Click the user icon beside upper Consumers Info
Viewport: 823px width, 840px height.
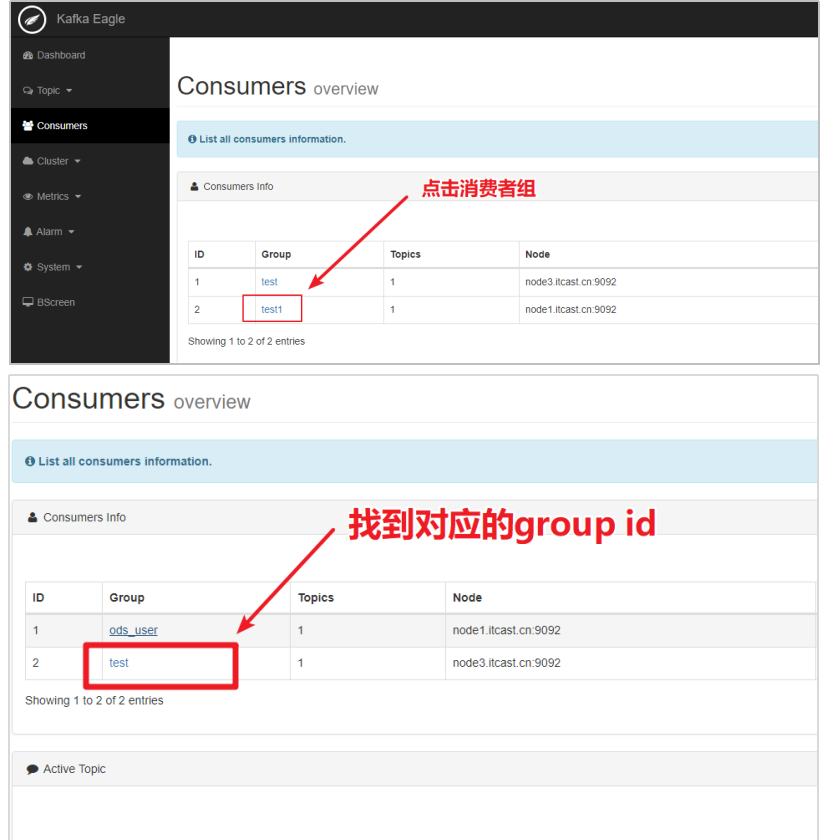(194, 186)
